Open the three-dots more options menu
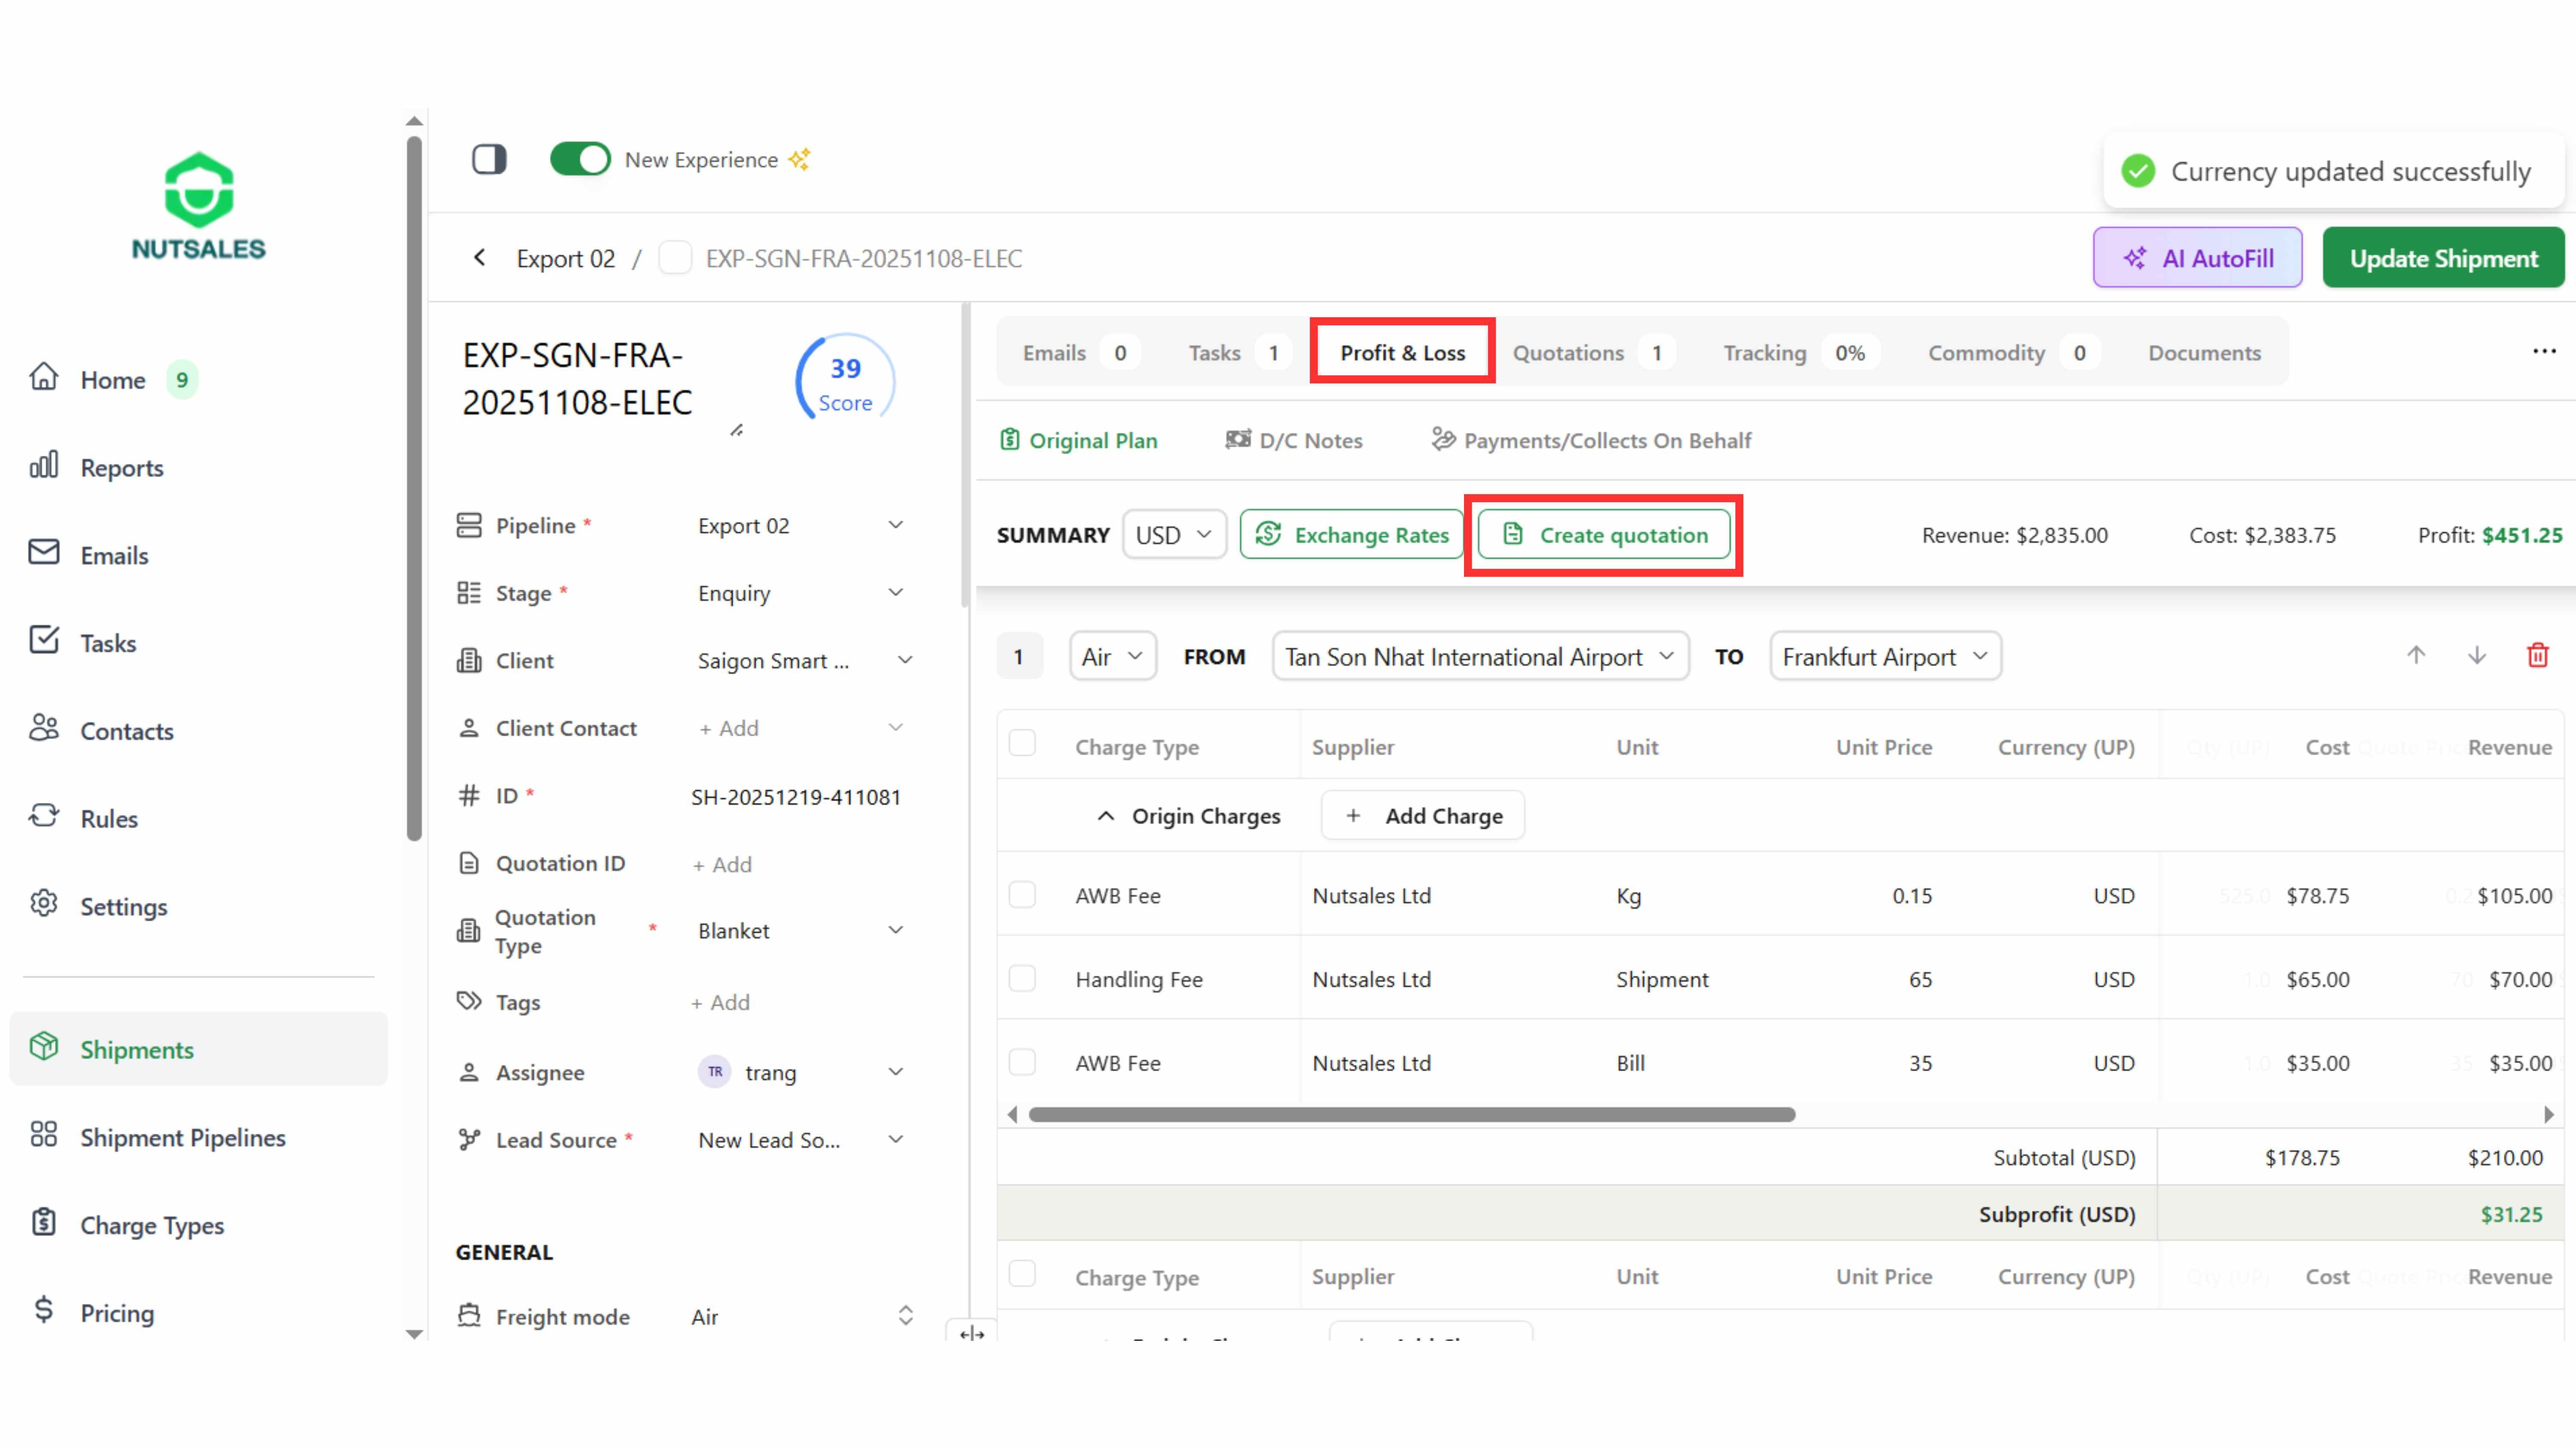This screenshot has height=1449, width=2576. (2544, 351)
